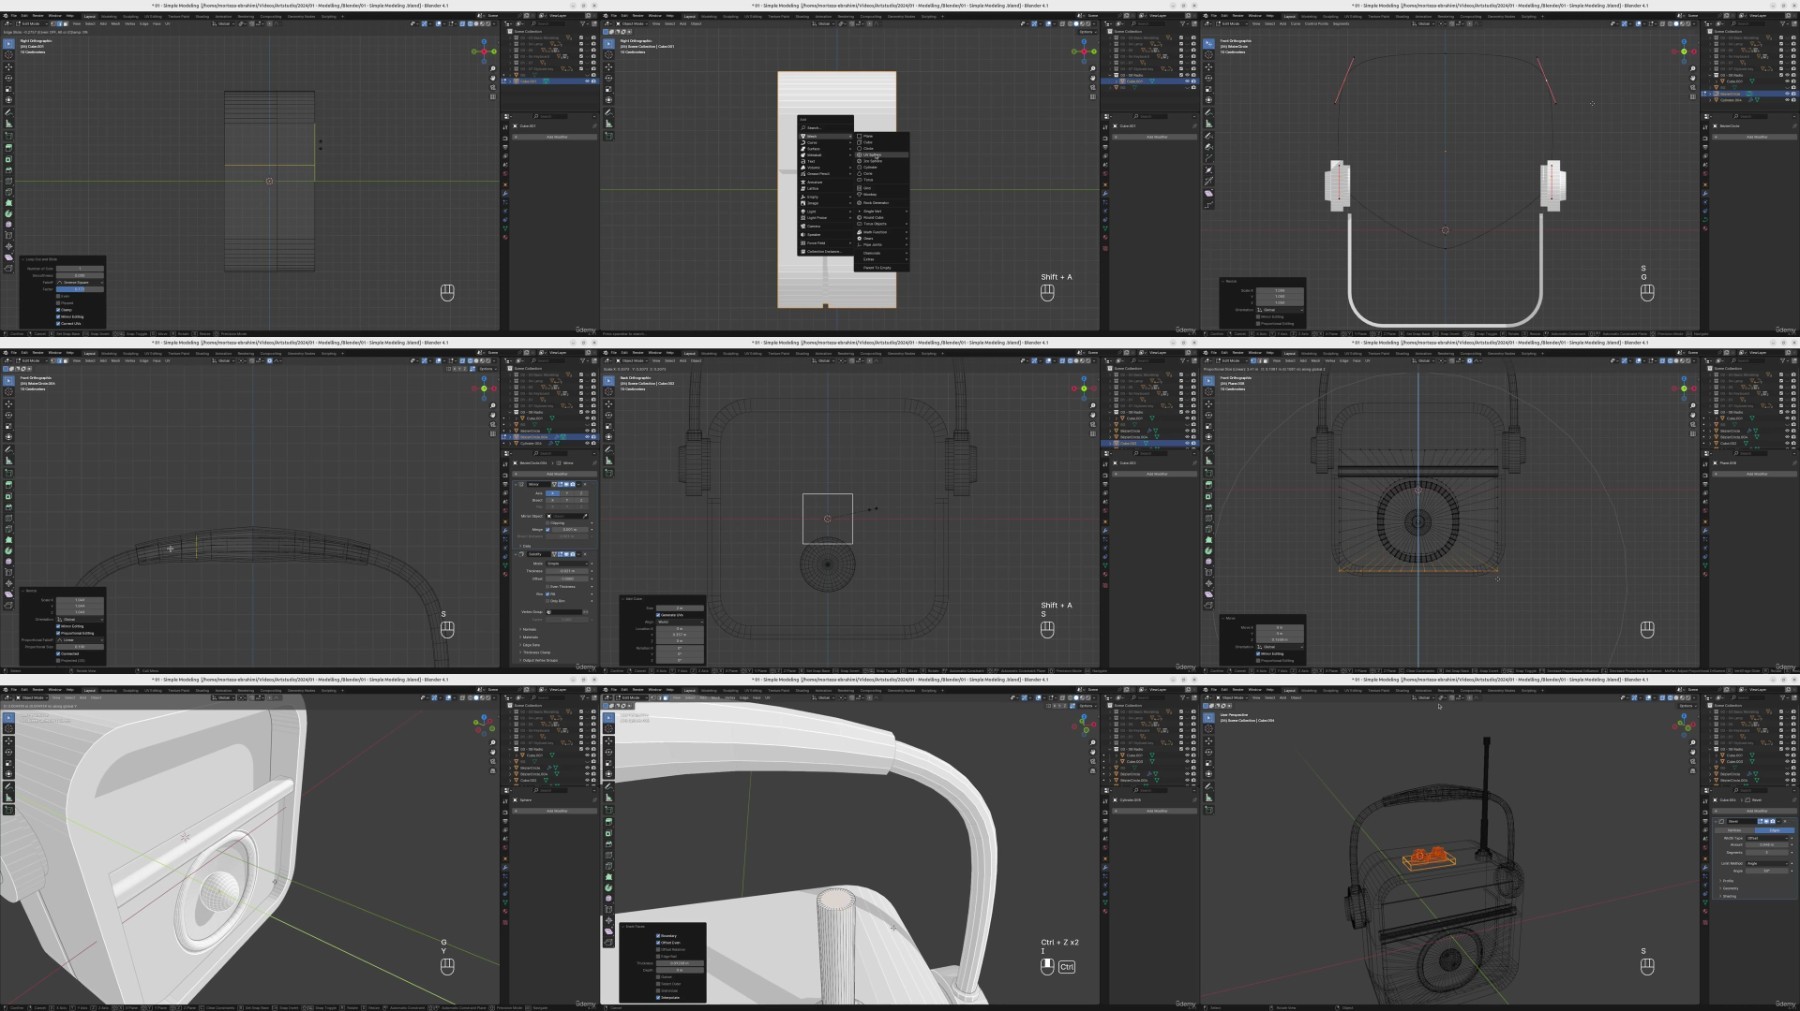1800x1011 pixels.
Task: Open File menu in top-middle window
Action: [614, 16]
